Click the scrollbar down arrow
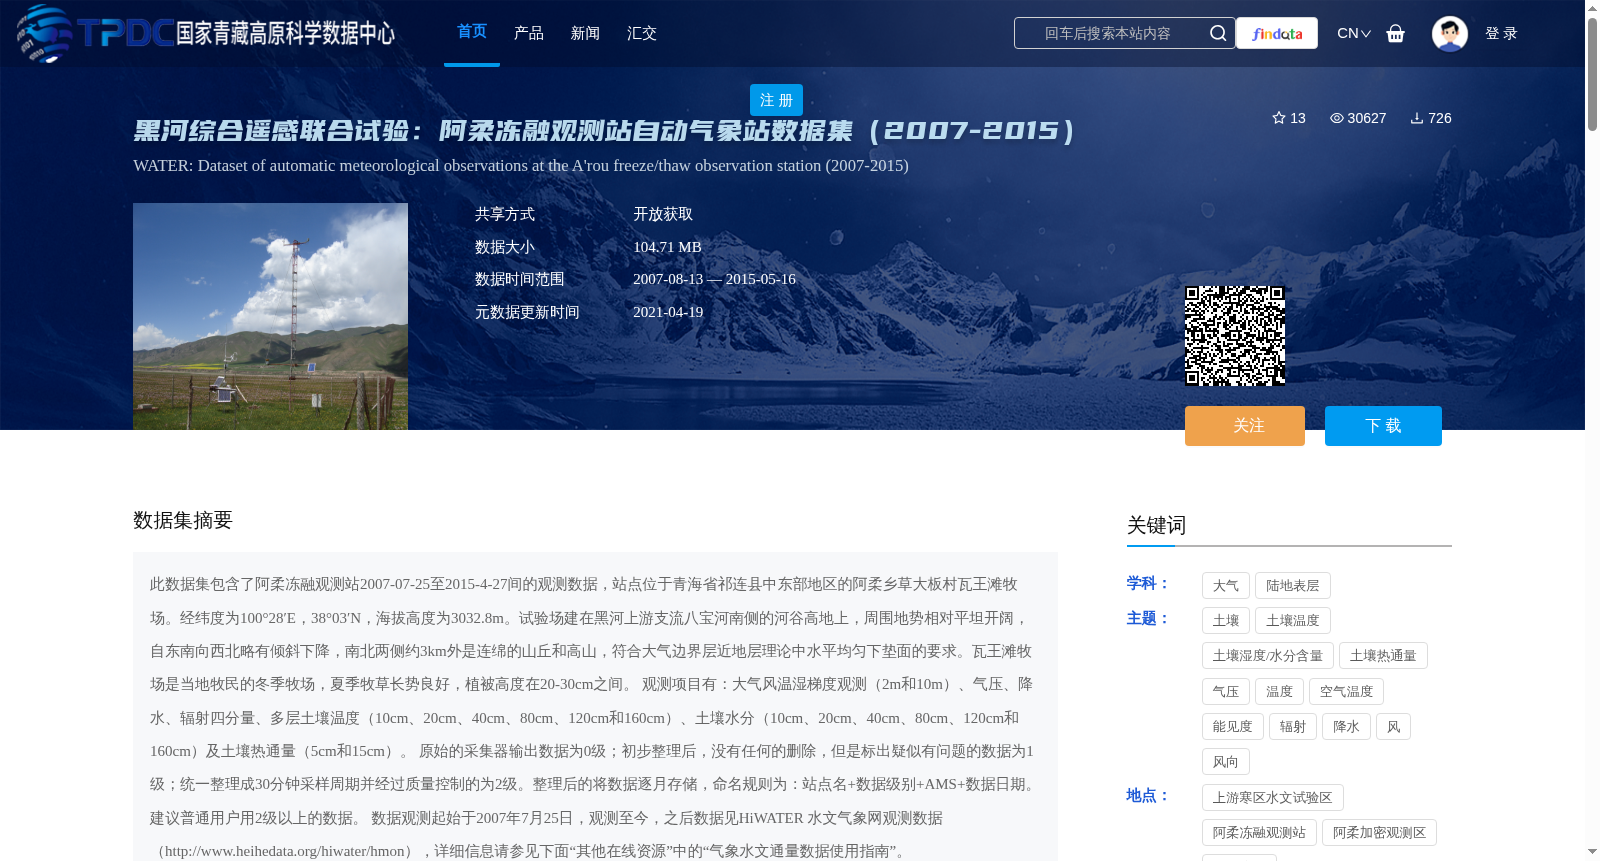 pos(1592,852)
